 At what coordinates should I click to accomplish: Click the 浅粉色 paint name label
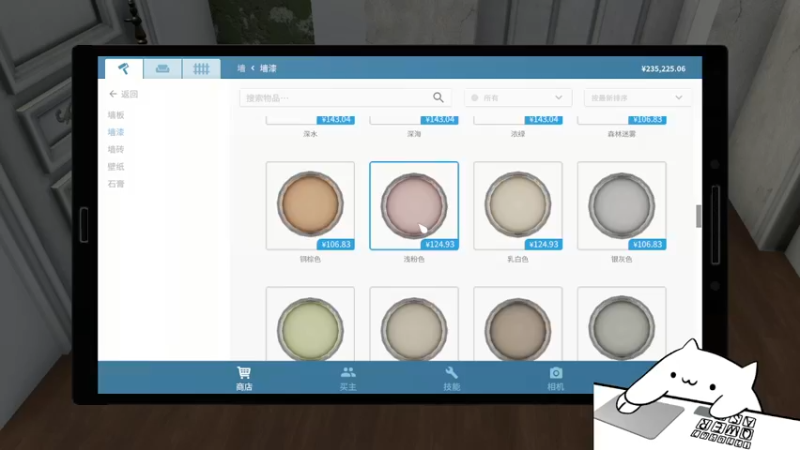coord(414,259)
